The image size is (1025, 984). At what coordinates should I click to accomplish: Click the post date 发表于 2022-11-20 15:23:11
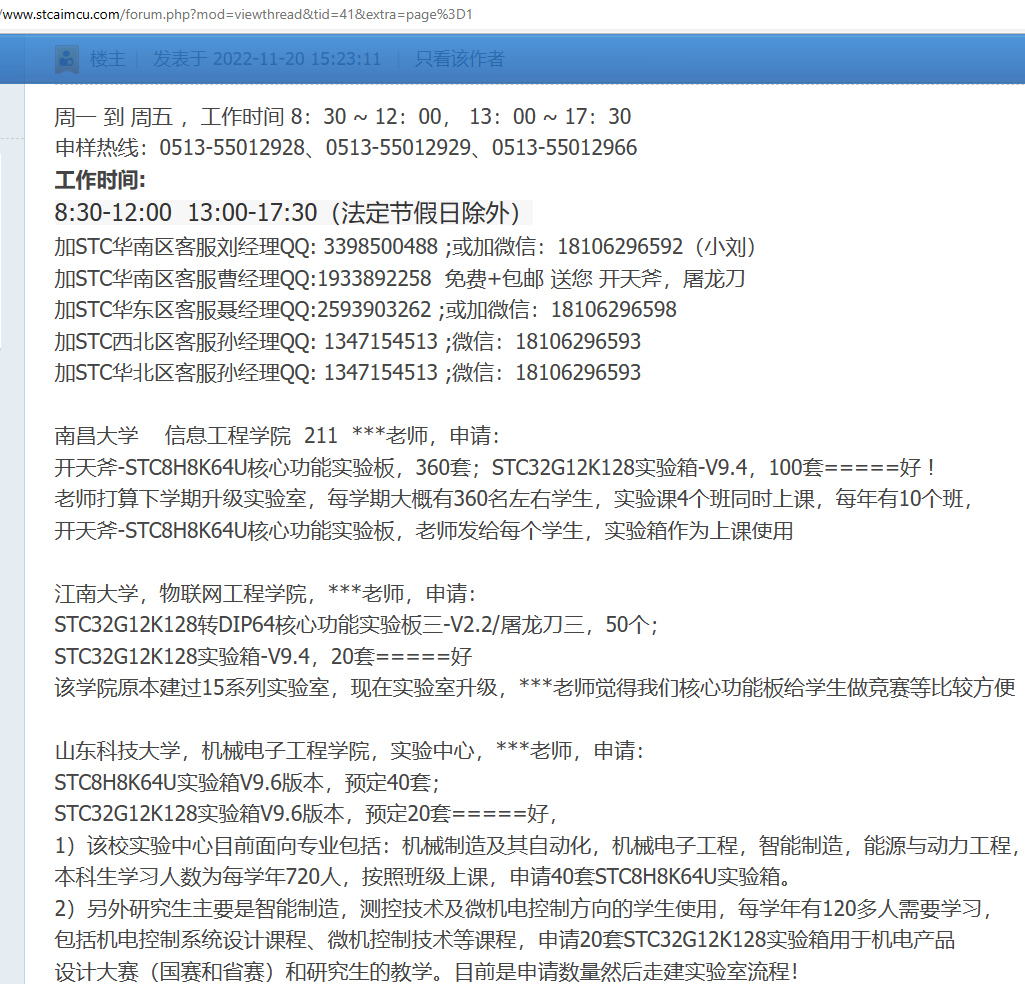(267, 59)
